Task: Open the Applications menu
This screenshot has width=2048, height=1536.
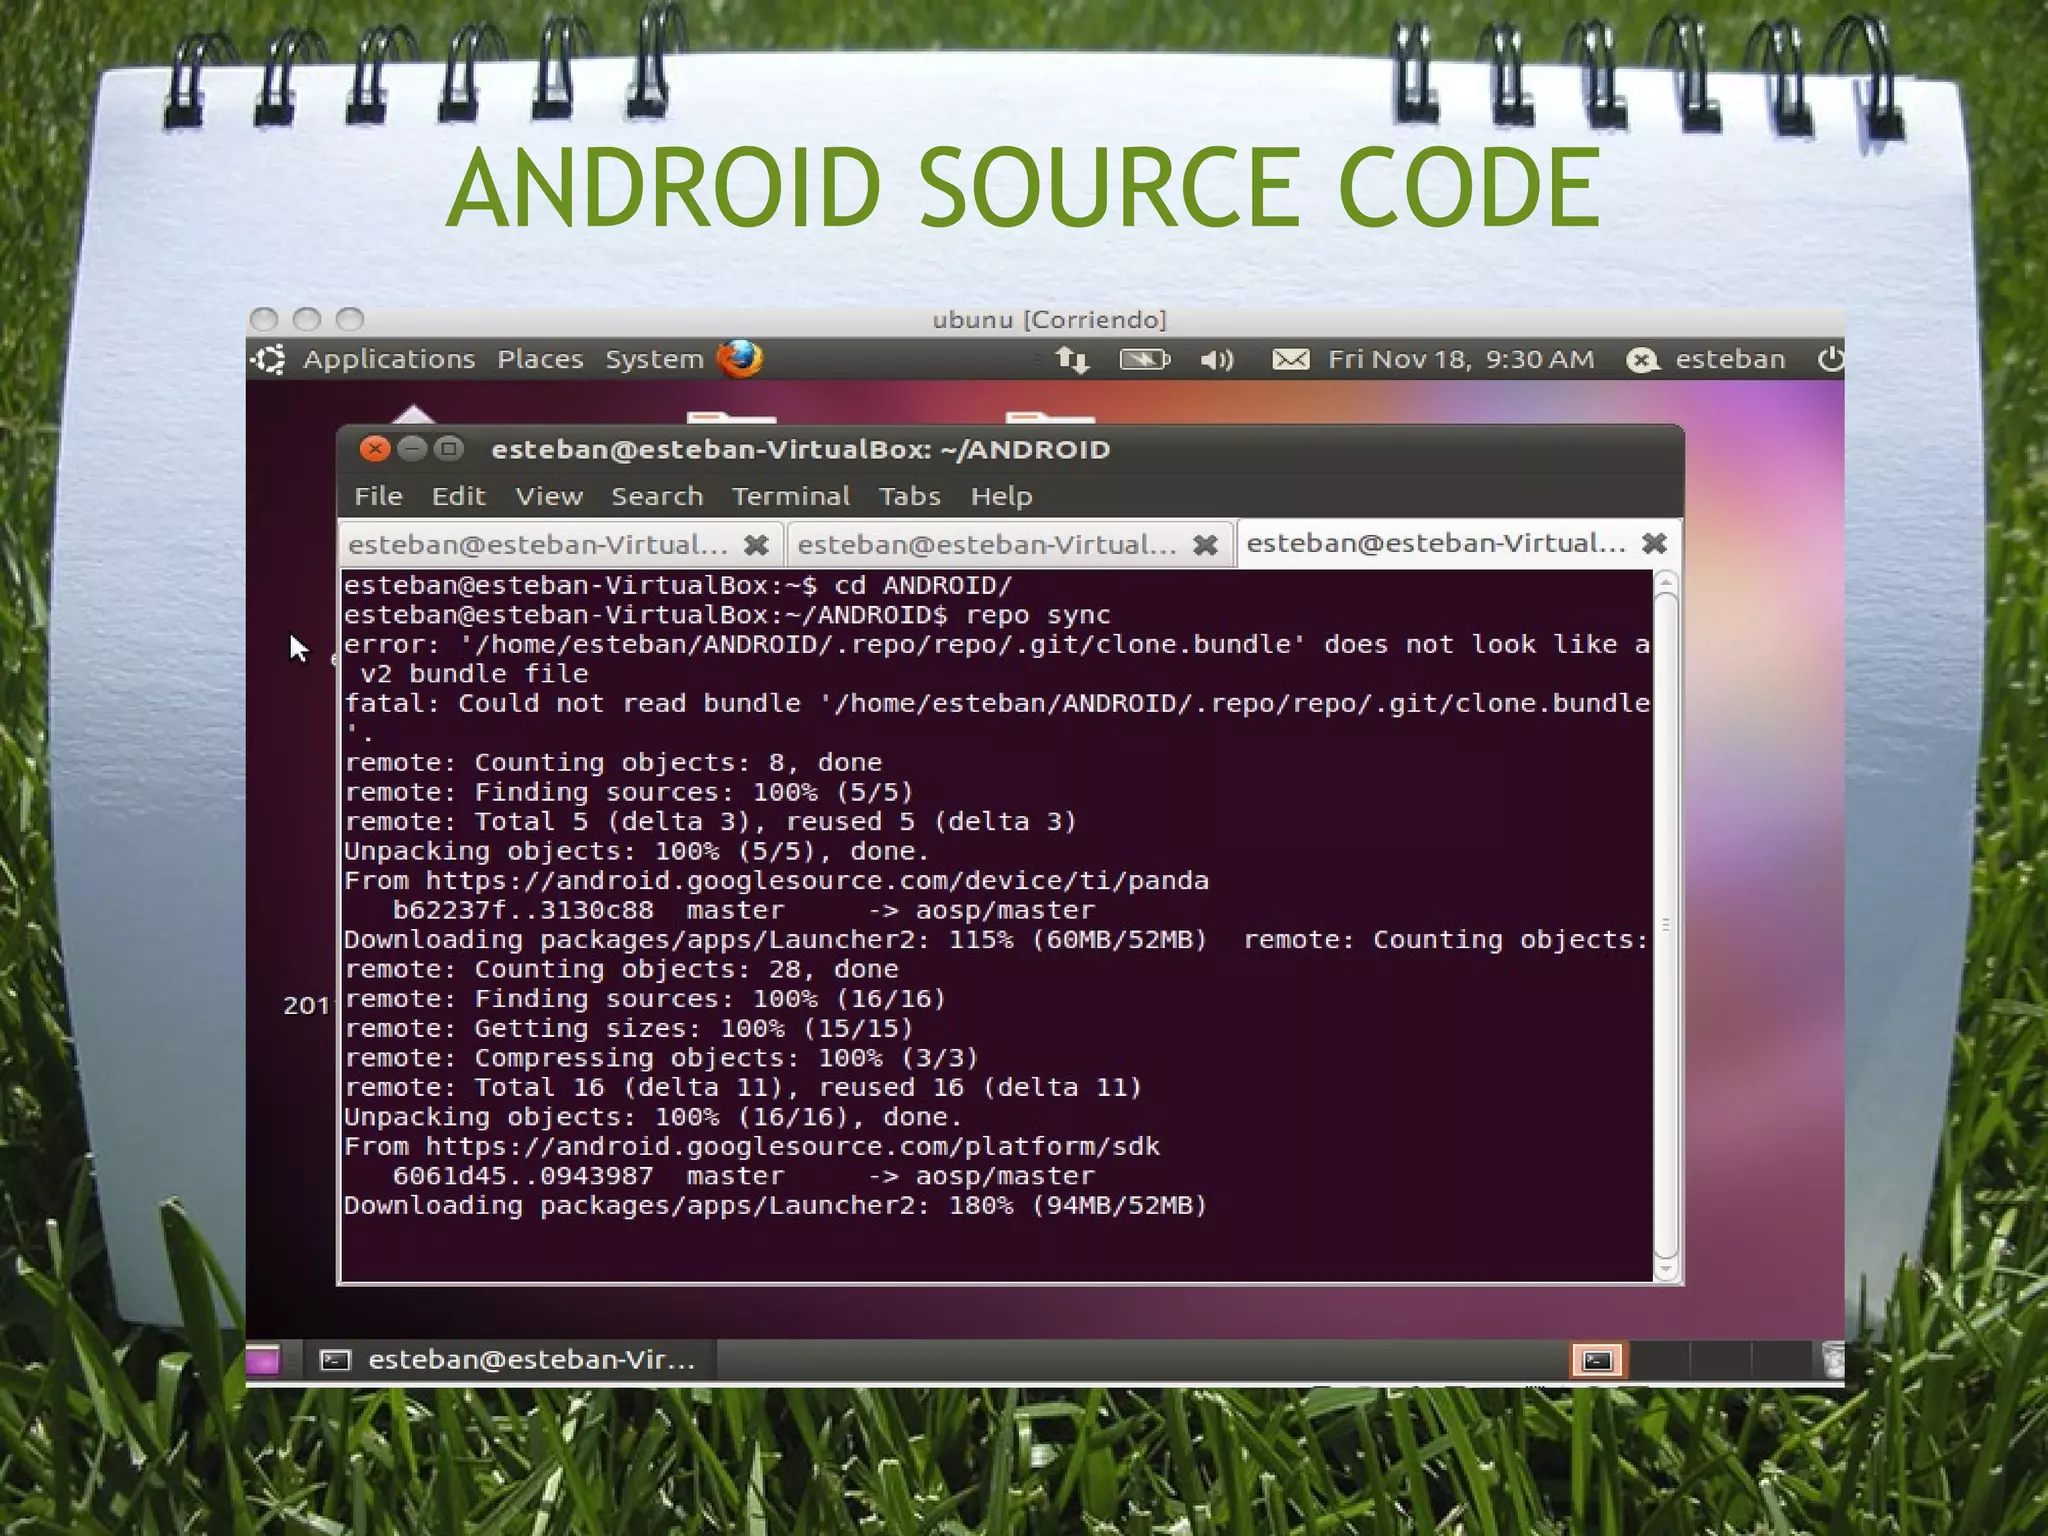Action: [x=388, y=359]
